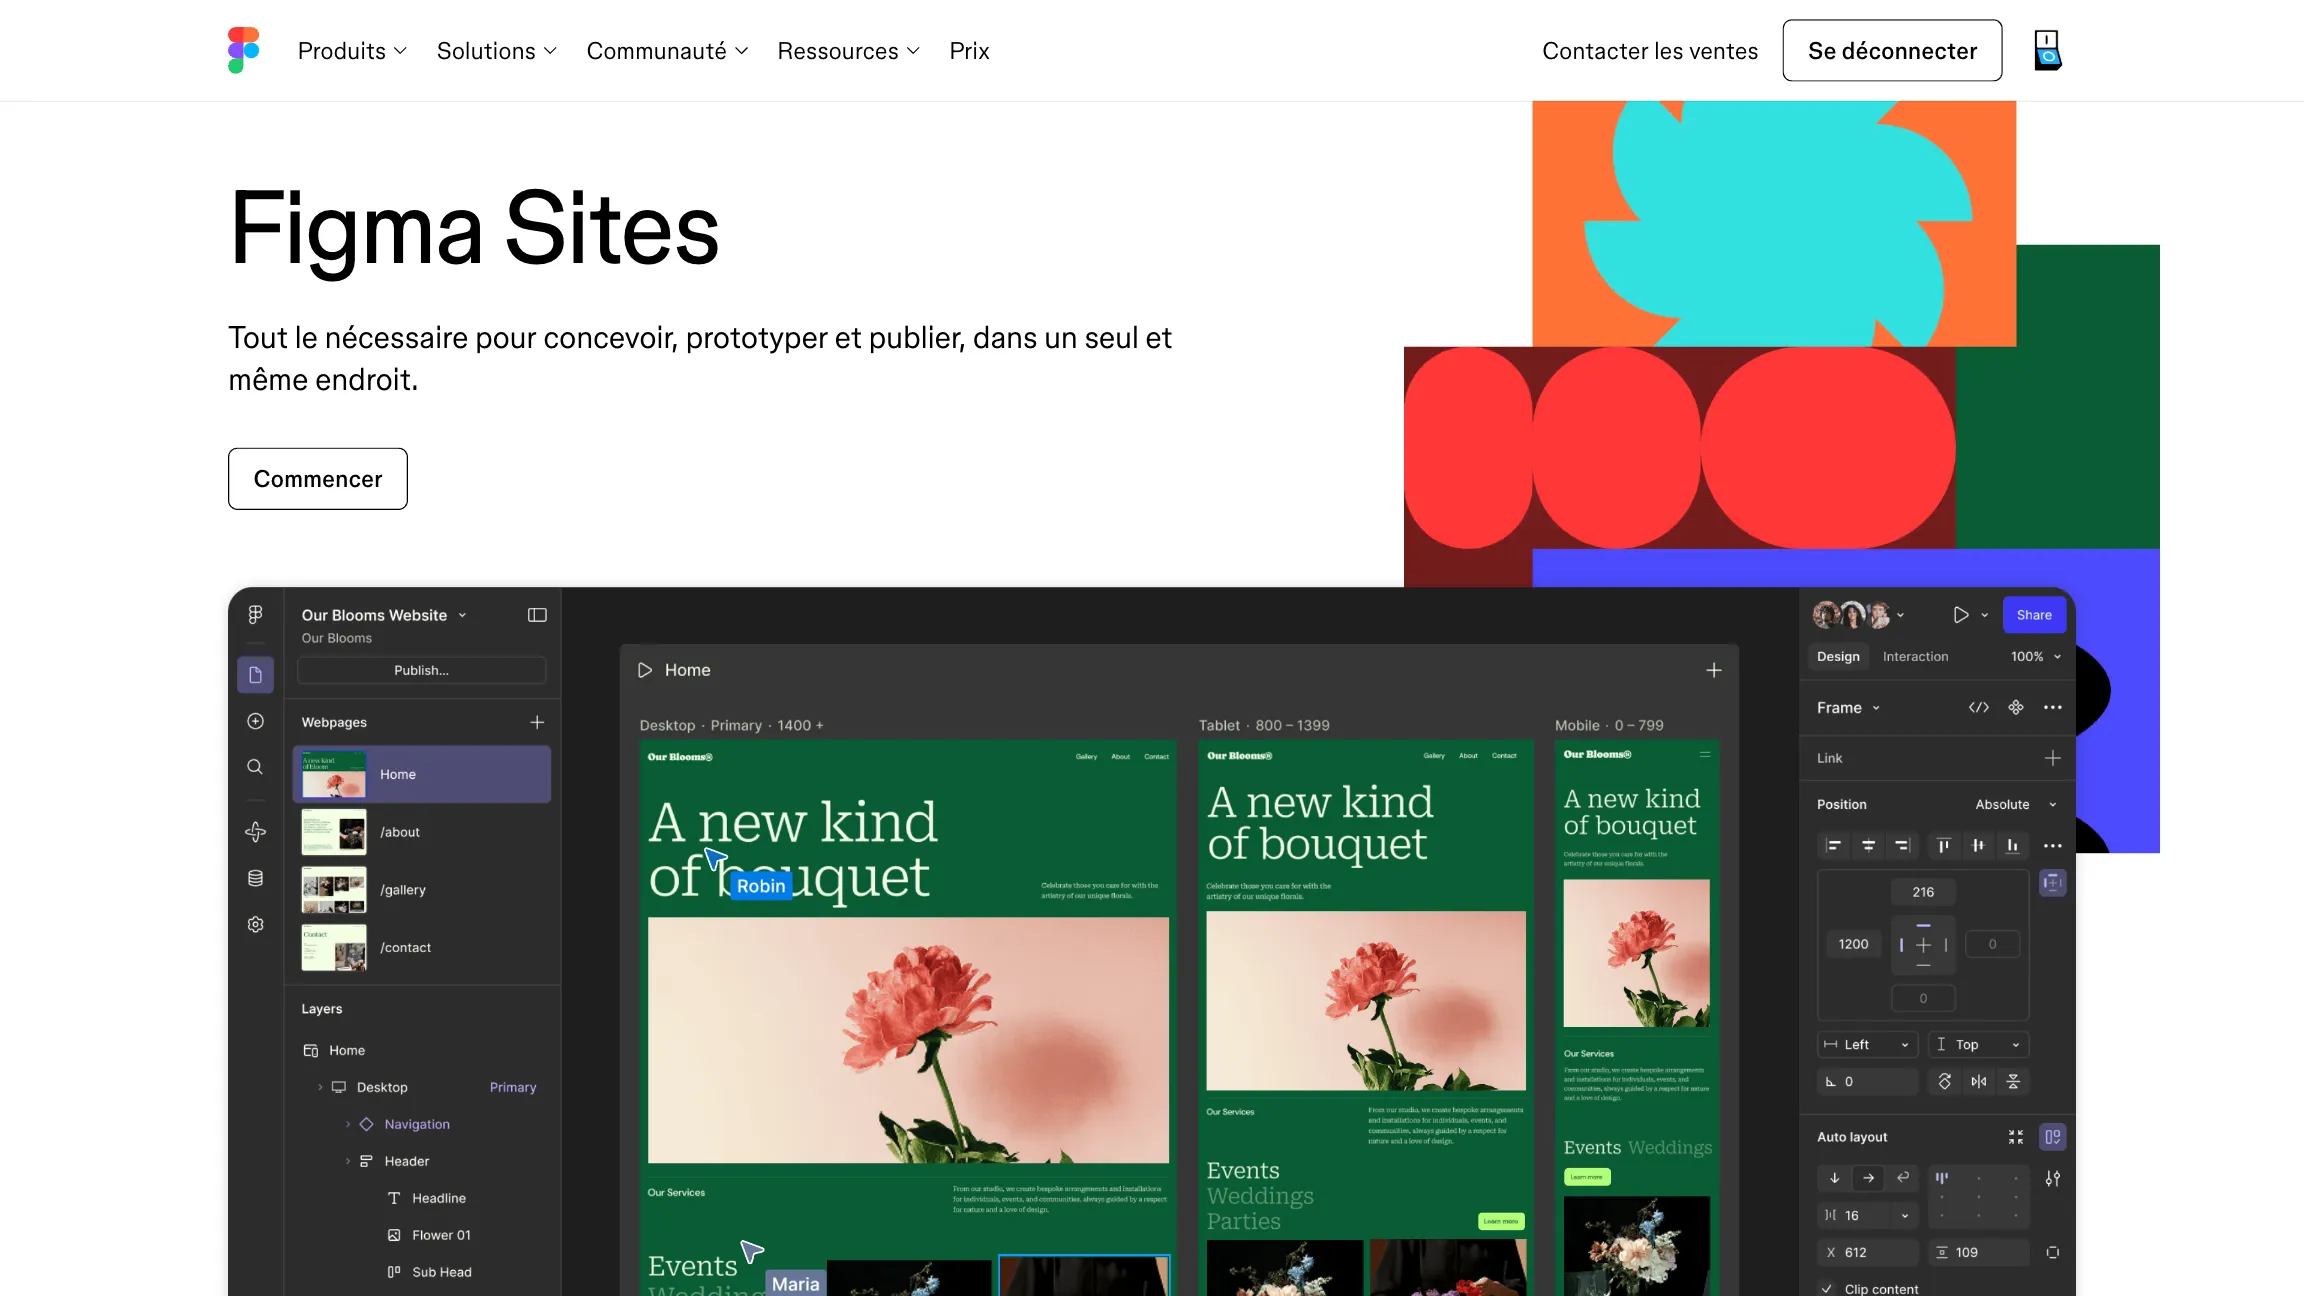Click the align top icon
This screenshot has width=2304, height=1296.
1943,845
